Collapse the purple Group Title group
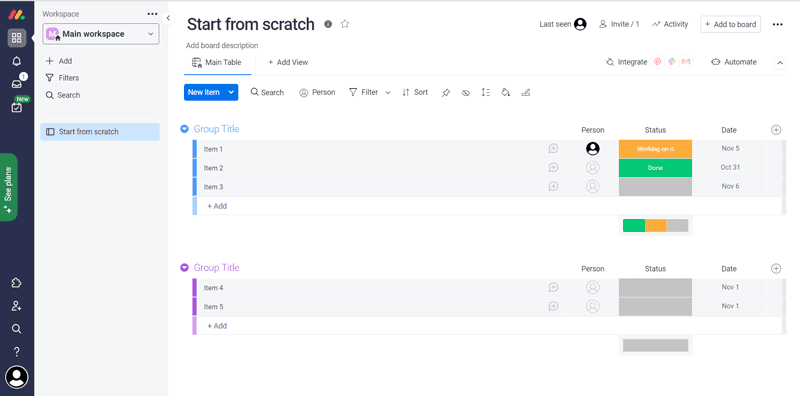Viewport: 800px width, 396px height. coord(185,268)
